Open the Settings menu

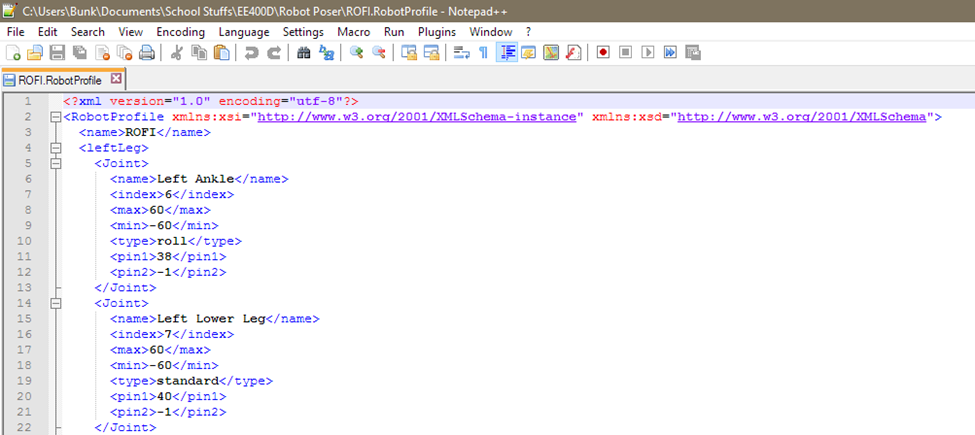(303, 32)
